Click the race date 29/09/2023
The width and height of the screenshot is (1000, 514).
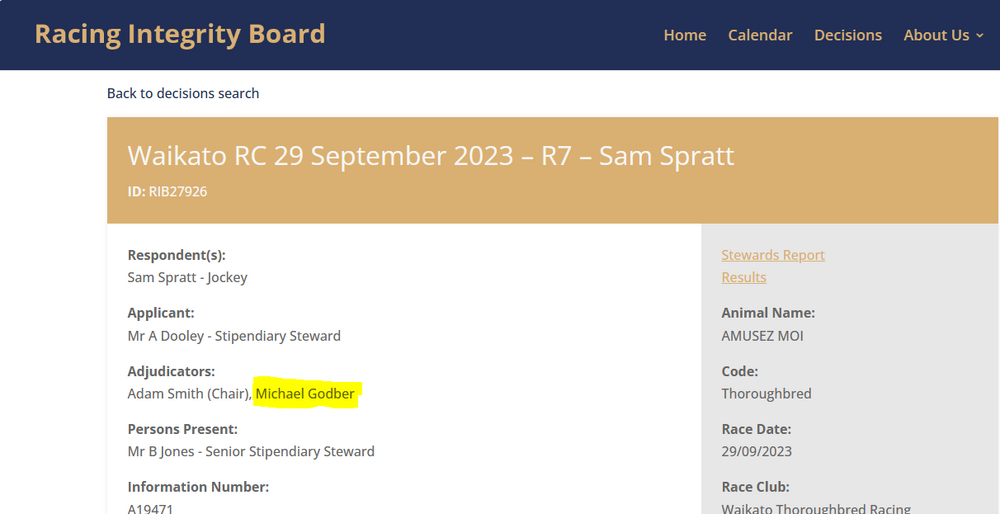click(x=756, y=451)
